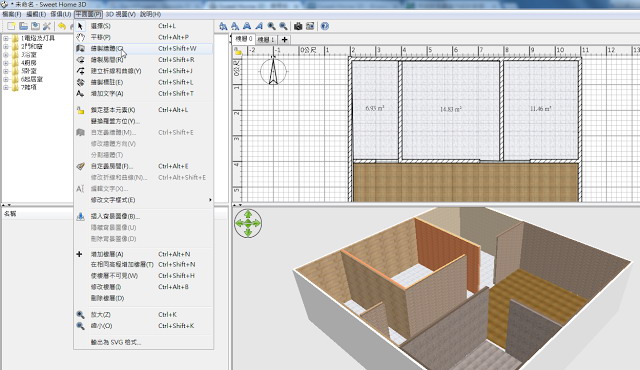Click the New home toolbar icon

tap(11, 26)
